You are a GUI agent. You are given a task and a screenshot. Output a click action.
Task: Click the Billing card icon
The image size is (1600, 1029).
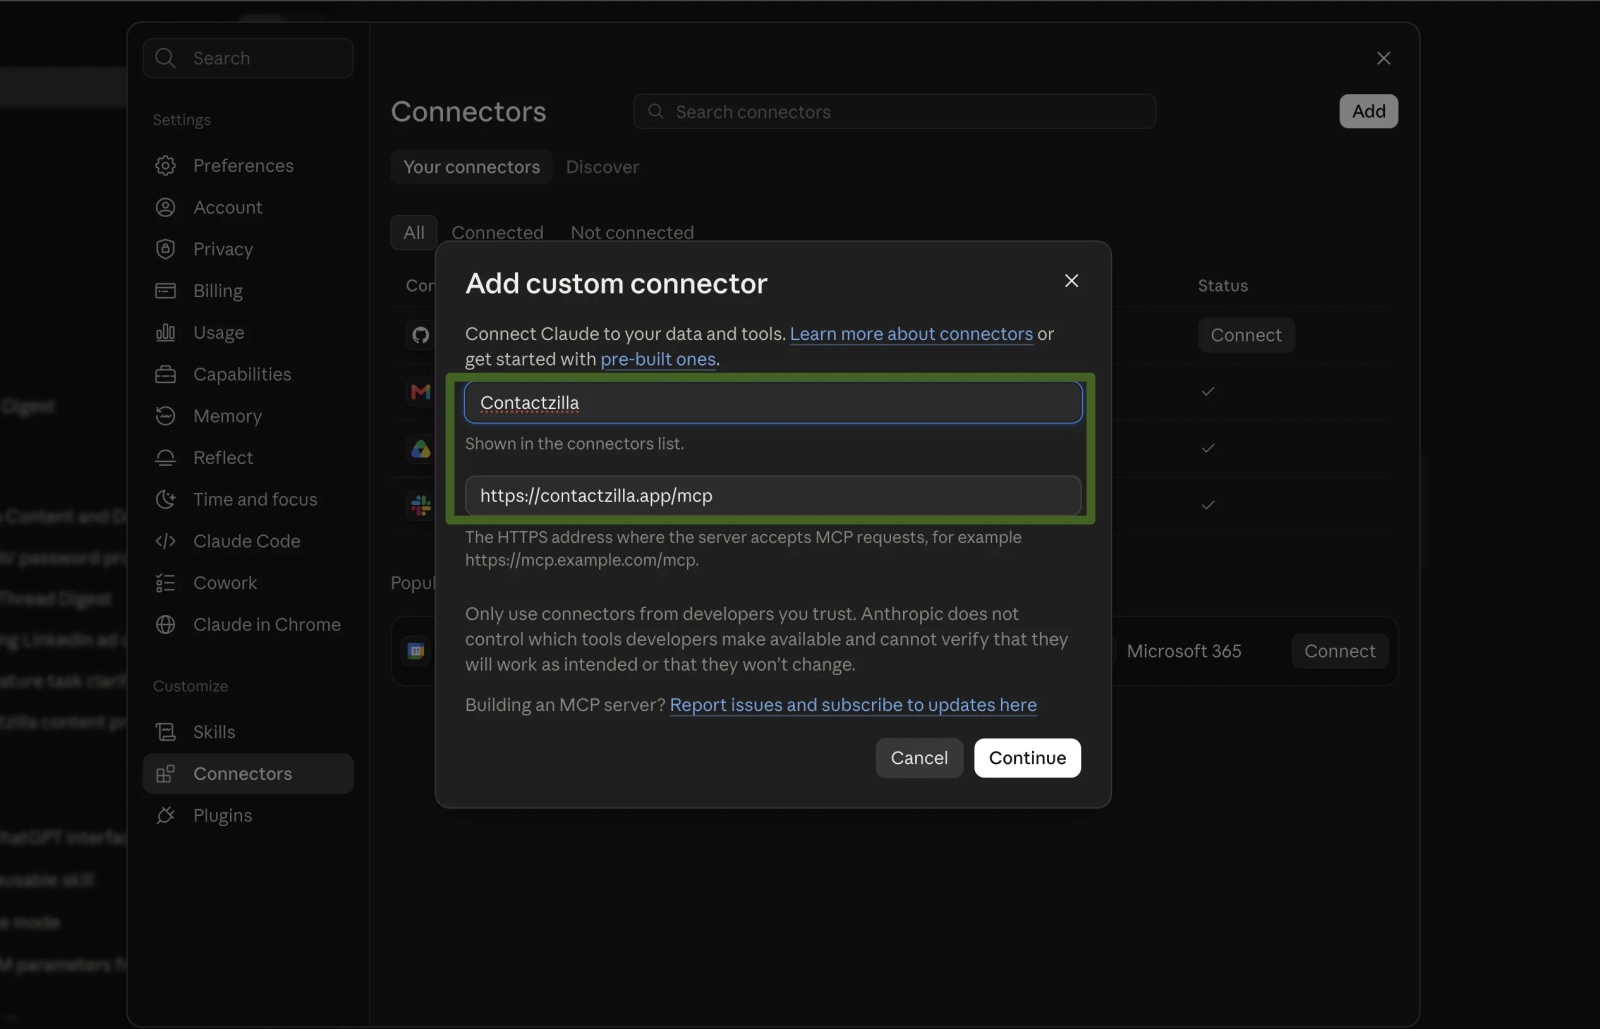pos(166,291)
